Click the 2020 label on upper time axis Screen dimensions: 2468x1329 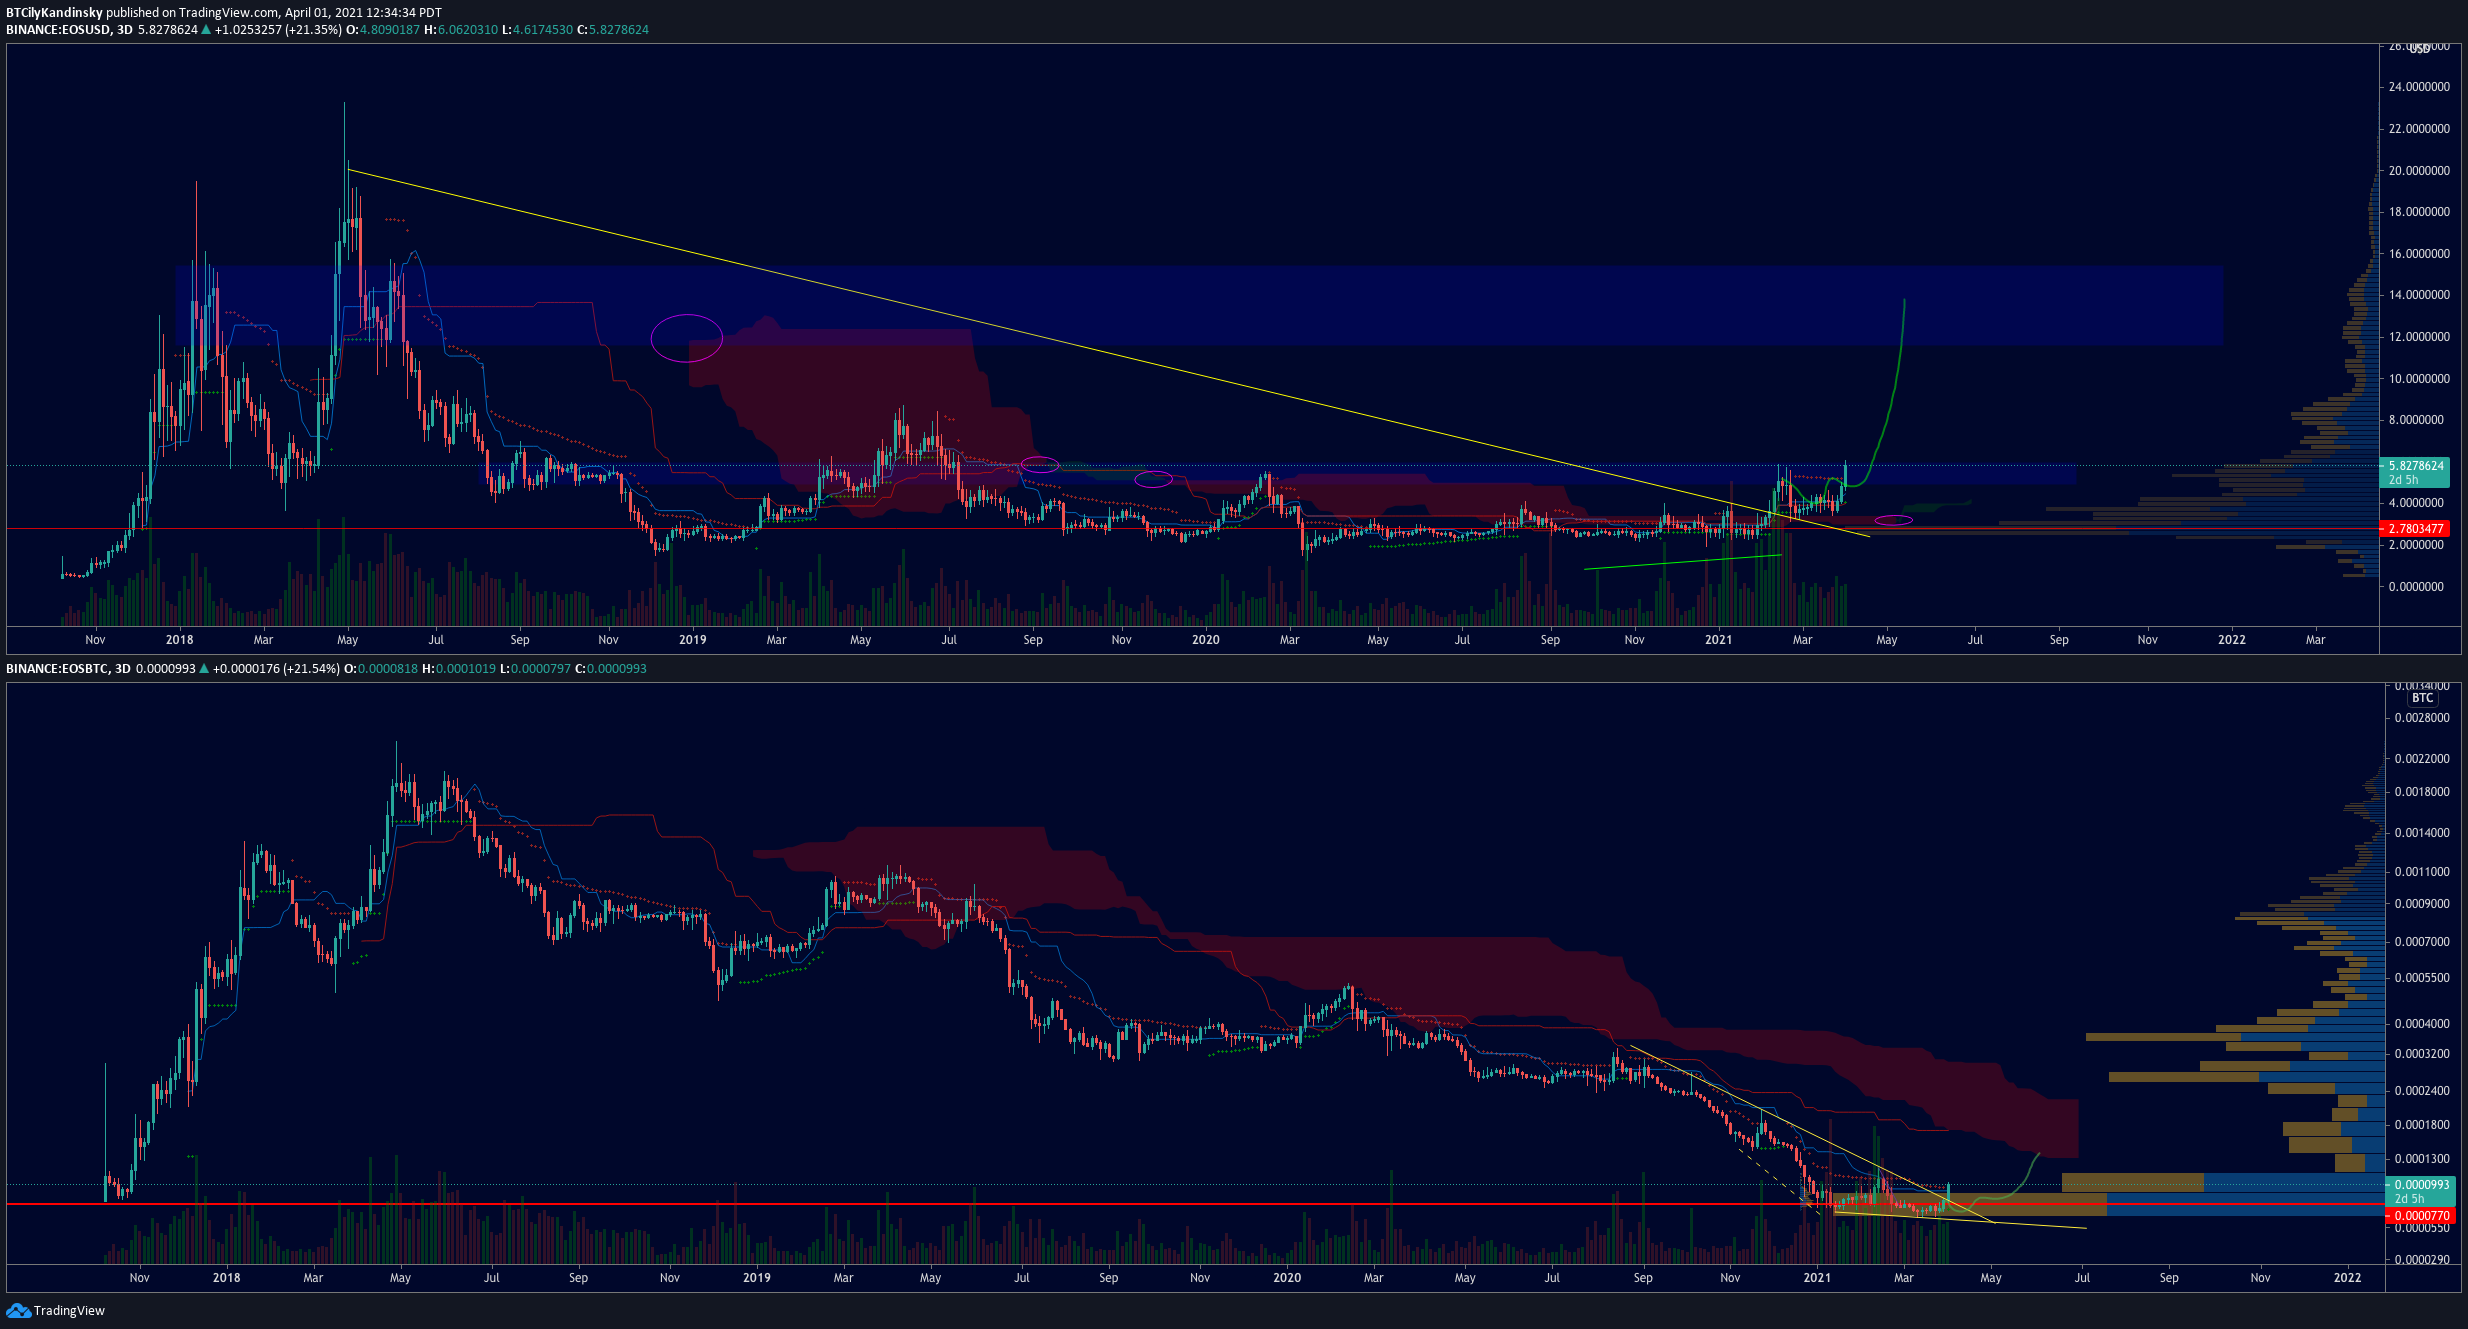pos(1206,640)
